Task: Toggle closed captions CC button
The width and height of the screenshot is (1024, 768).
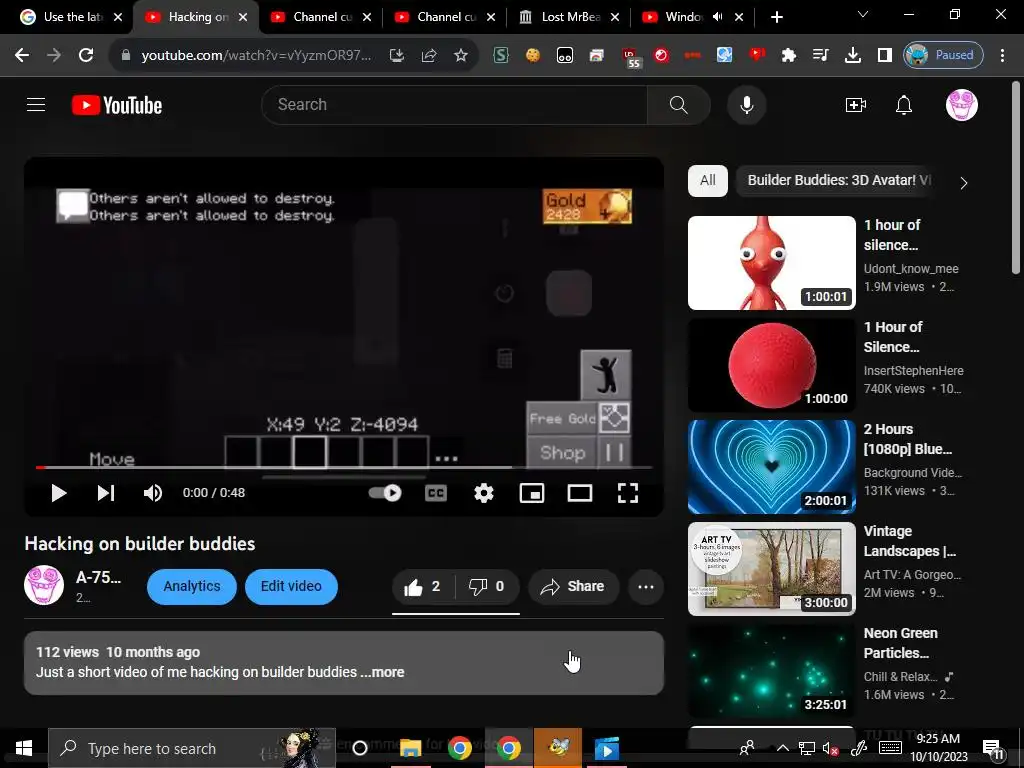Action: [436, 493]
